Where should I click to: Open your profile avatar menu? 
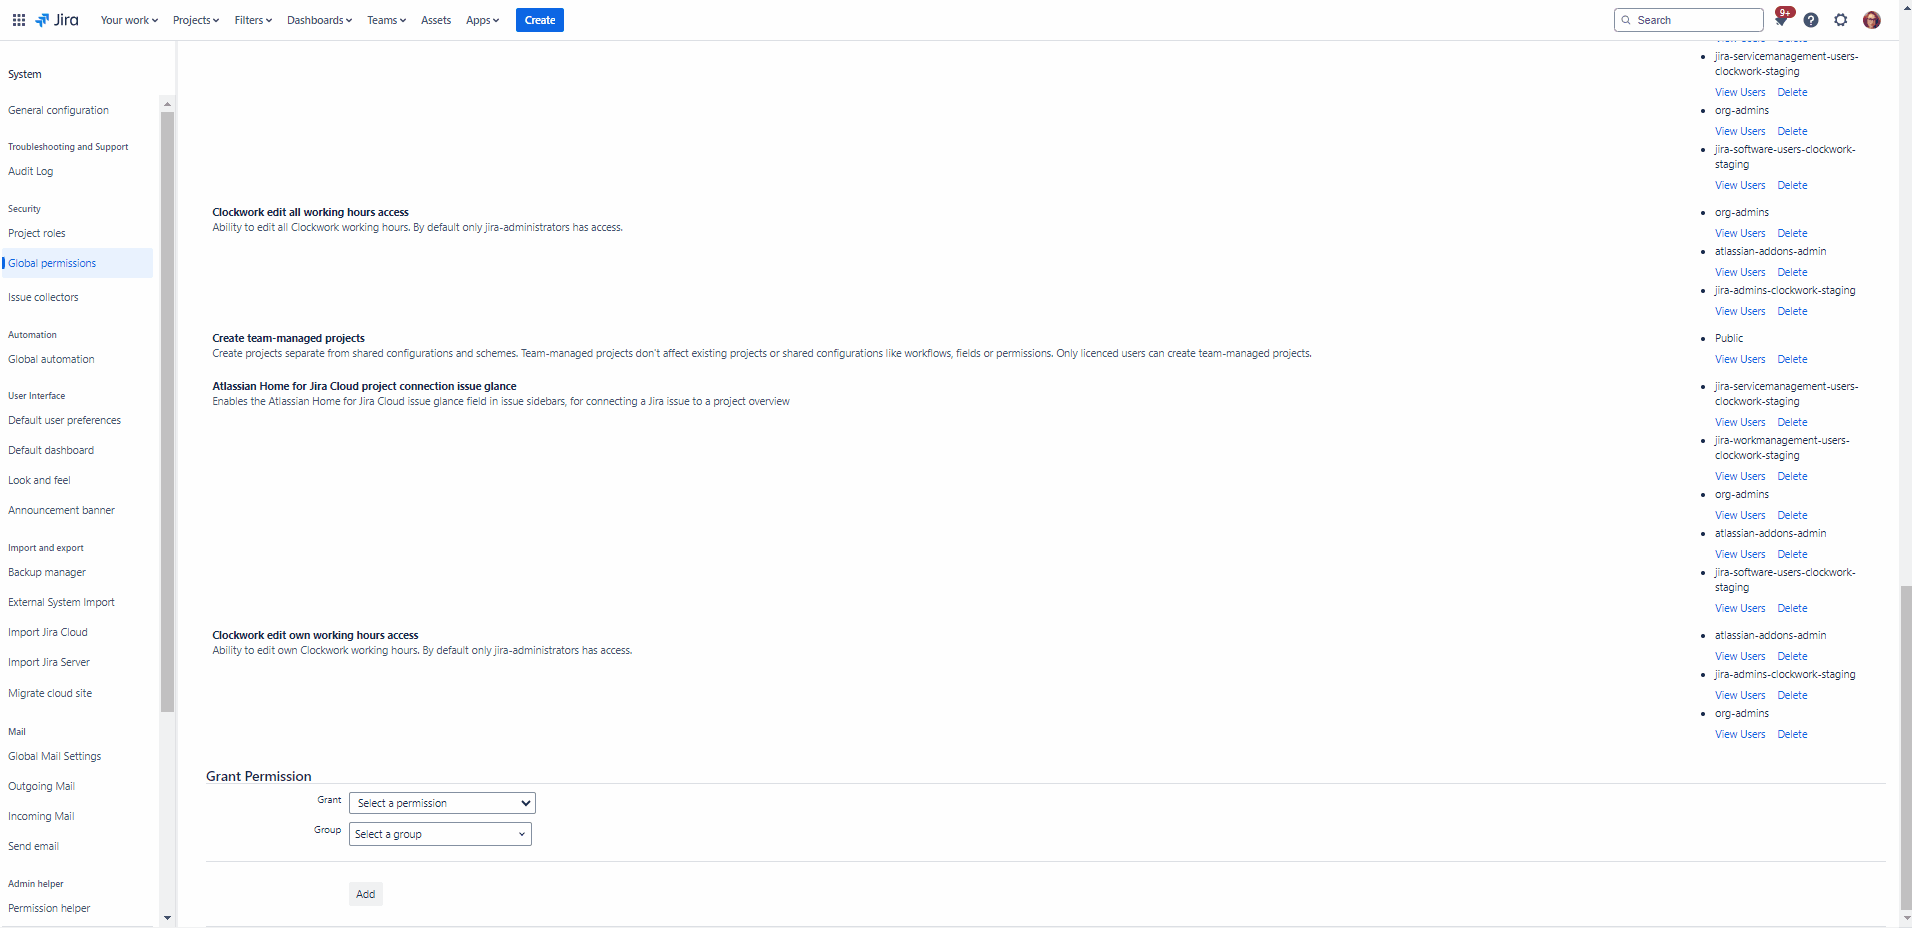click(x=1871, y=19)
